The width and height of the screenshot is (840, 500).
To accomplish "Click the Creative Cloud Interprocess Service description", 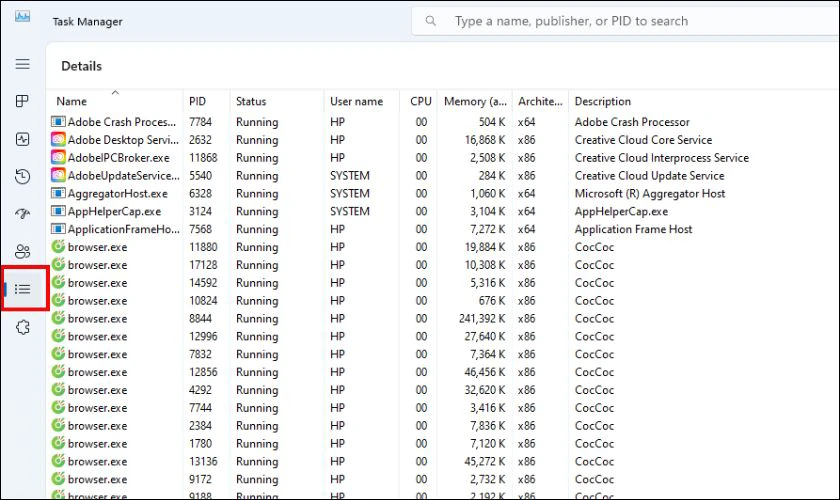I will coord(662,158).
